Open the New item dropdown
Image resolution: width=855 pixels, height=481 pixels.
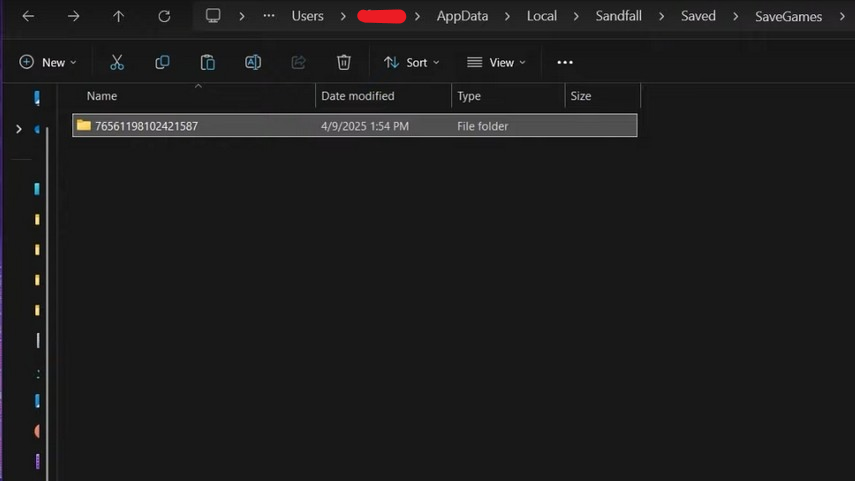tap(48, 62)
